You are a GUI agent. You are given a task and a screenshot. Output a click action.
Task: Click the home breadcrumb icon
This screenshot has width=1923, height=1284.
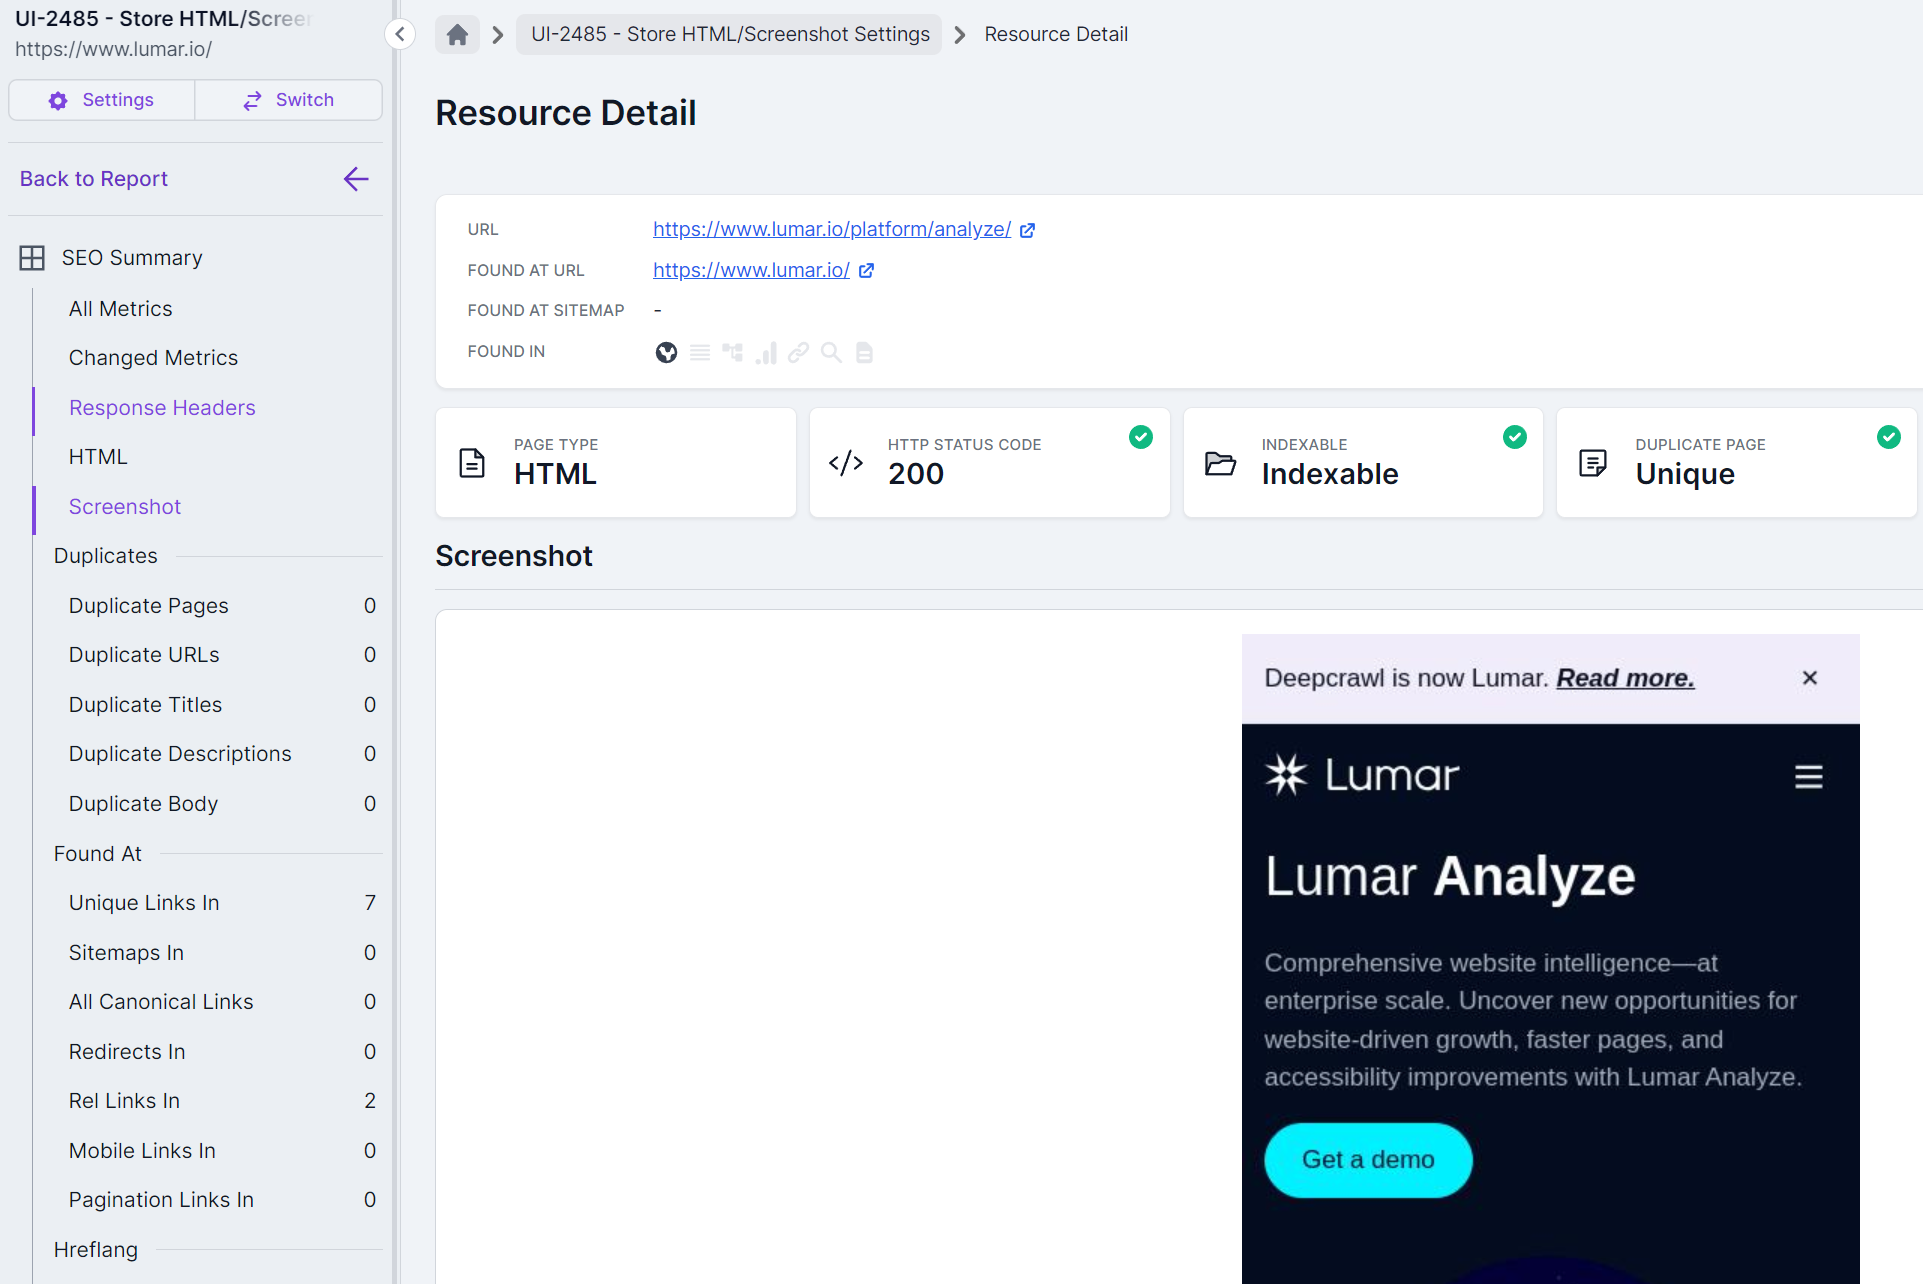(x=457, y=35)
